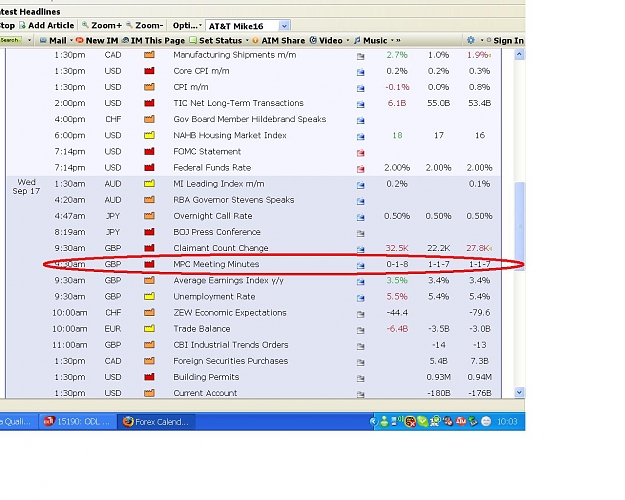The image size is (625, 500).
Task: Open detail icon for NAHB Housing Market Index
Action: 360,137
